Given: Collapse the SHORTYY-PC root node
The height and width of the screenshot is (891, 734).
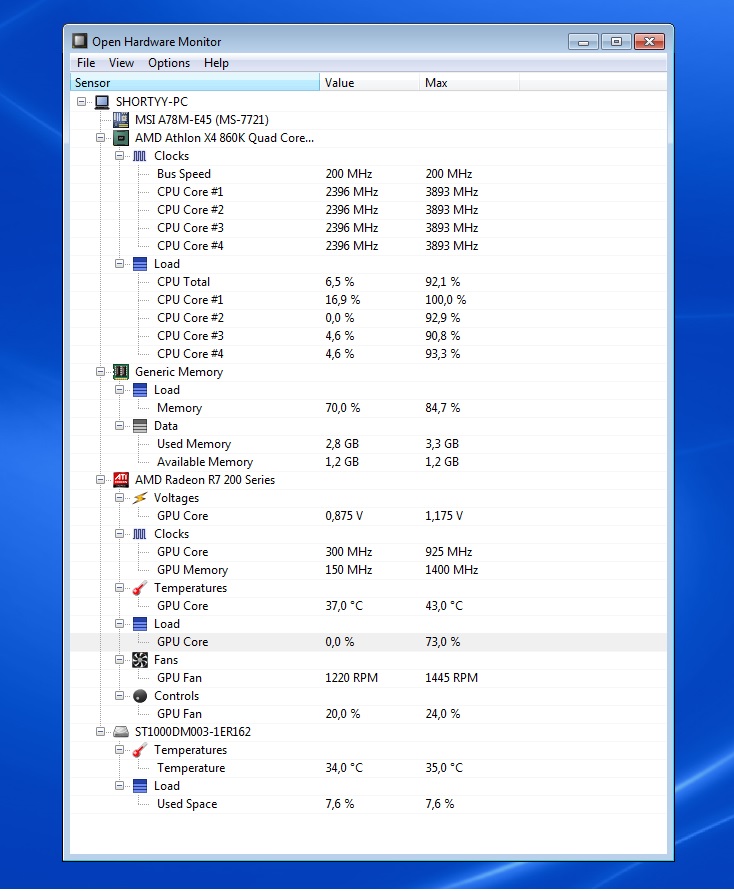Looking at the screenshot, I should tap(81, 102).
